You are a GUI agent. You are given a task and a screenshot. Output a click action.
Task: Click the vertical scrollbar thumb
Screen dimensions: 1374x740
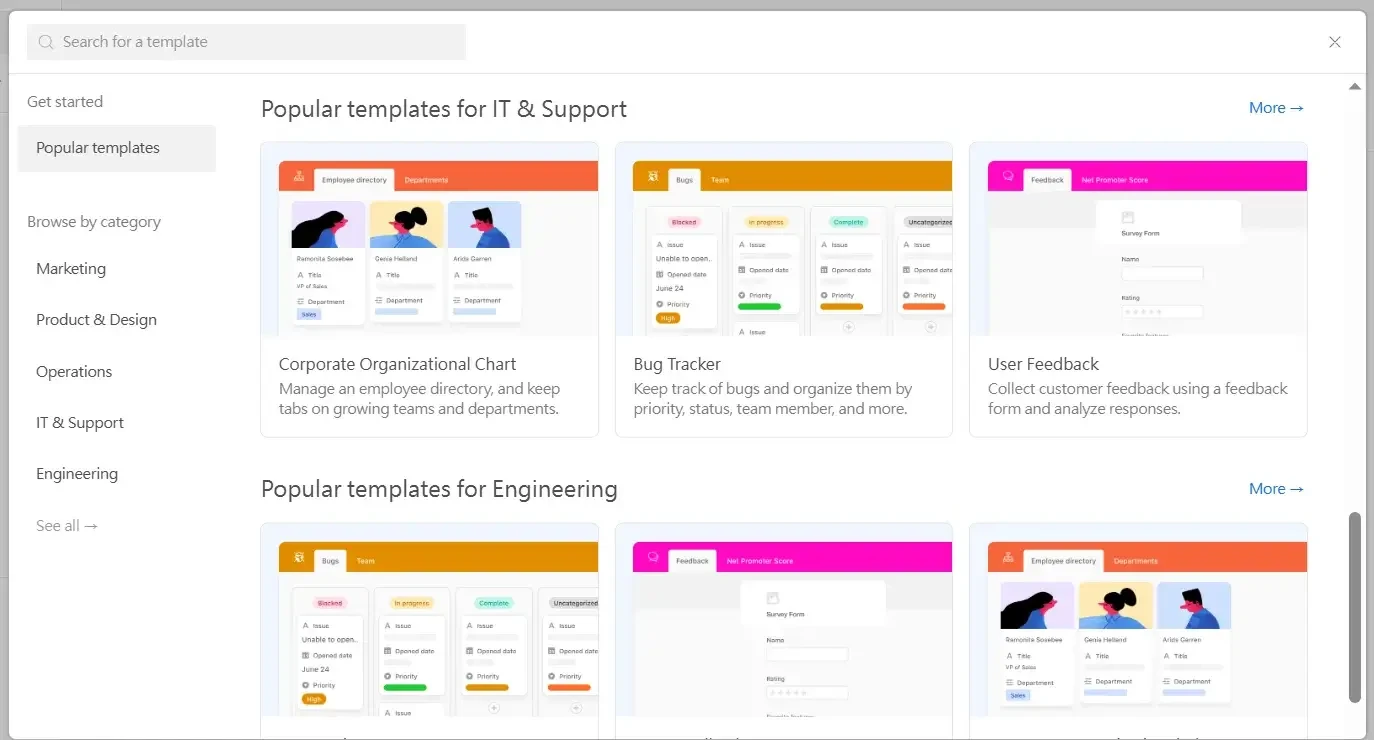pyautogui.click(x=1354, y=607)
